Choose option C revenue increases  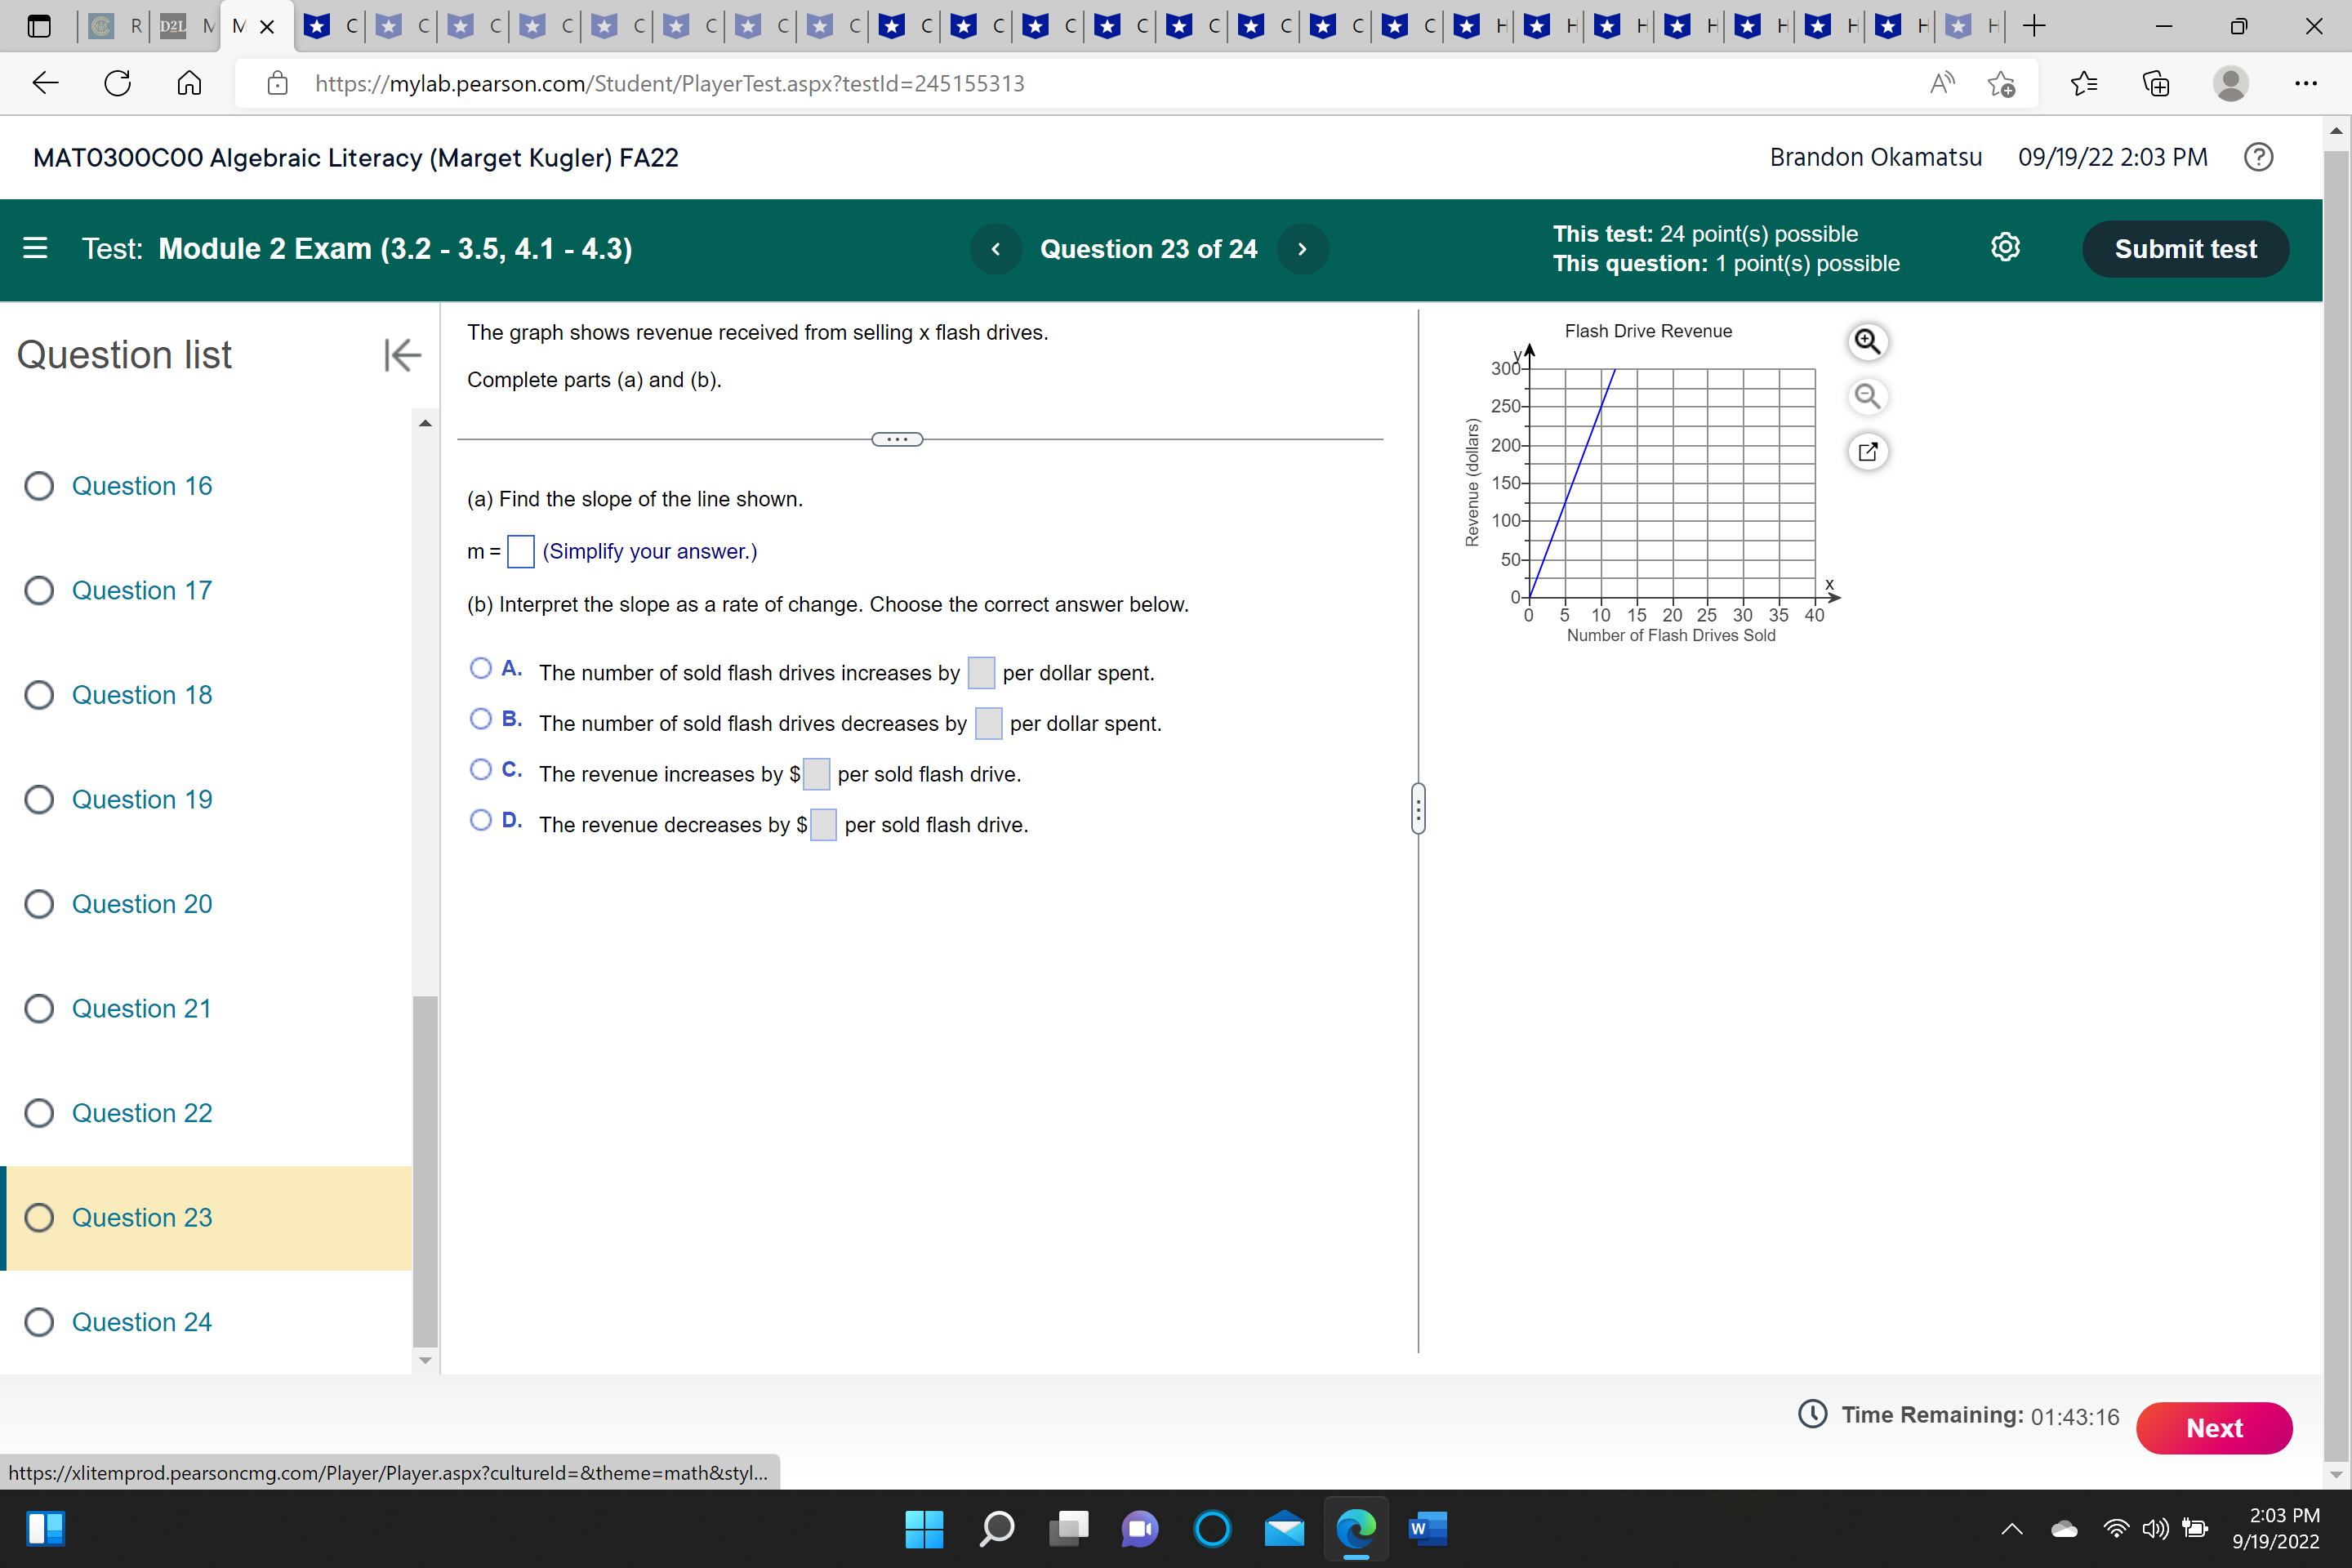coord(481,769)
